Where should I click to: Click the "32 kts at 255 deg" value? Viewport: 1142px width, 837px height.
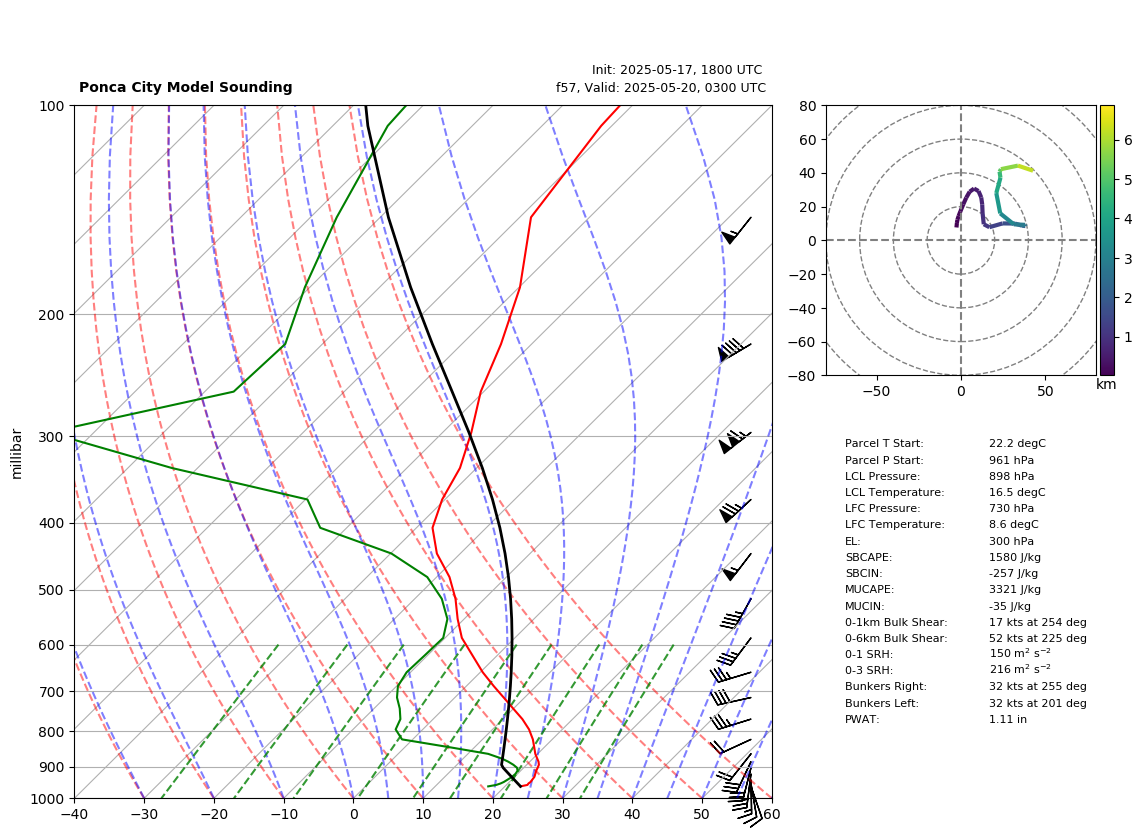(1038, 686)
